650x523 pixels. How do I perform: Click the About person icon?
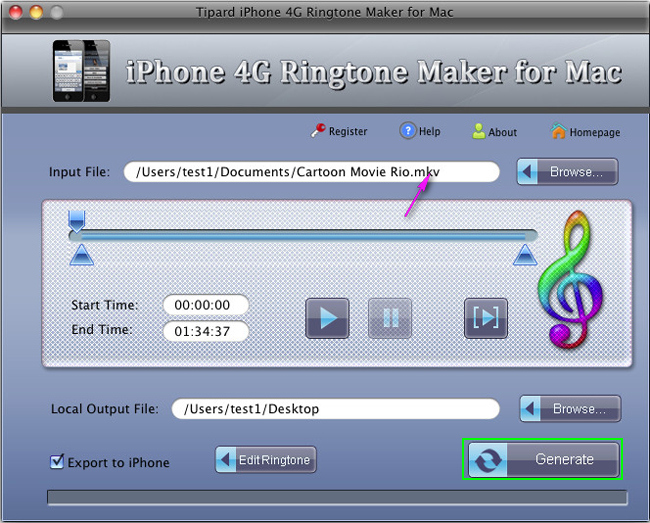(478, 131)
